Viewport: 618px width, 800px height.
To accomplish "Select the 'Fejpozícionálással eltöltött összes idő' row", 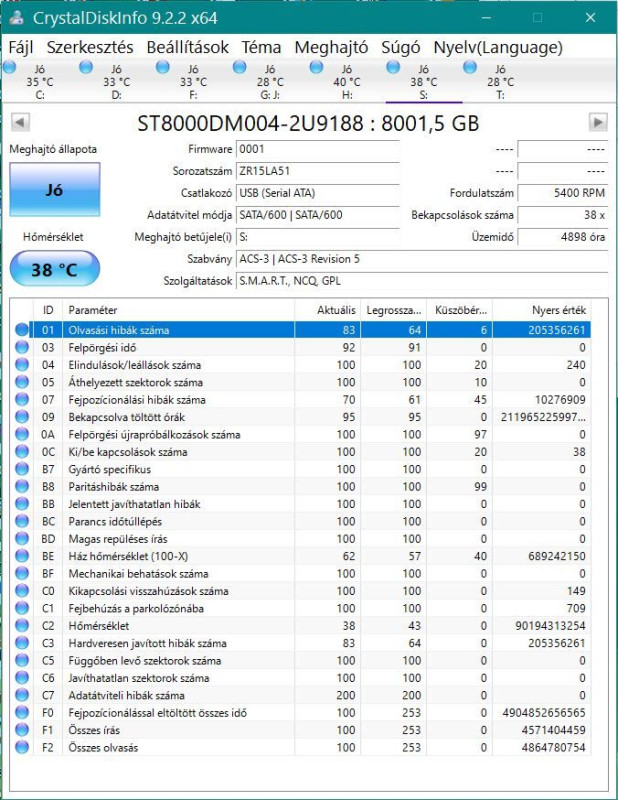I will [302, 713].
